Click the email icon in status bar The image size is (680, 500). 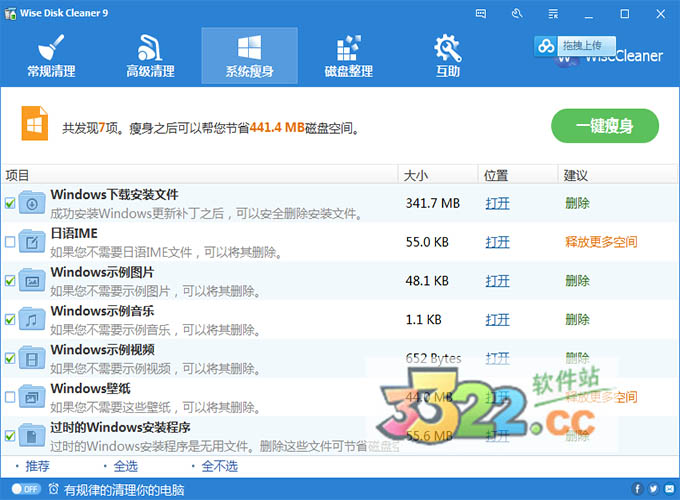tap(670, 489)
